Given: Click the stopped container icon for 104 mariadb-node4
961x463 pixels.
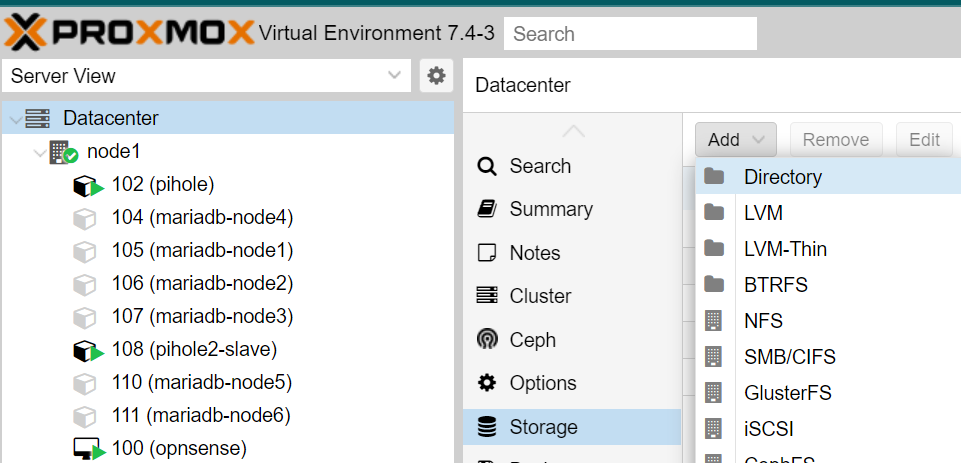Looking at the screenshot, I should coord(85,218).
